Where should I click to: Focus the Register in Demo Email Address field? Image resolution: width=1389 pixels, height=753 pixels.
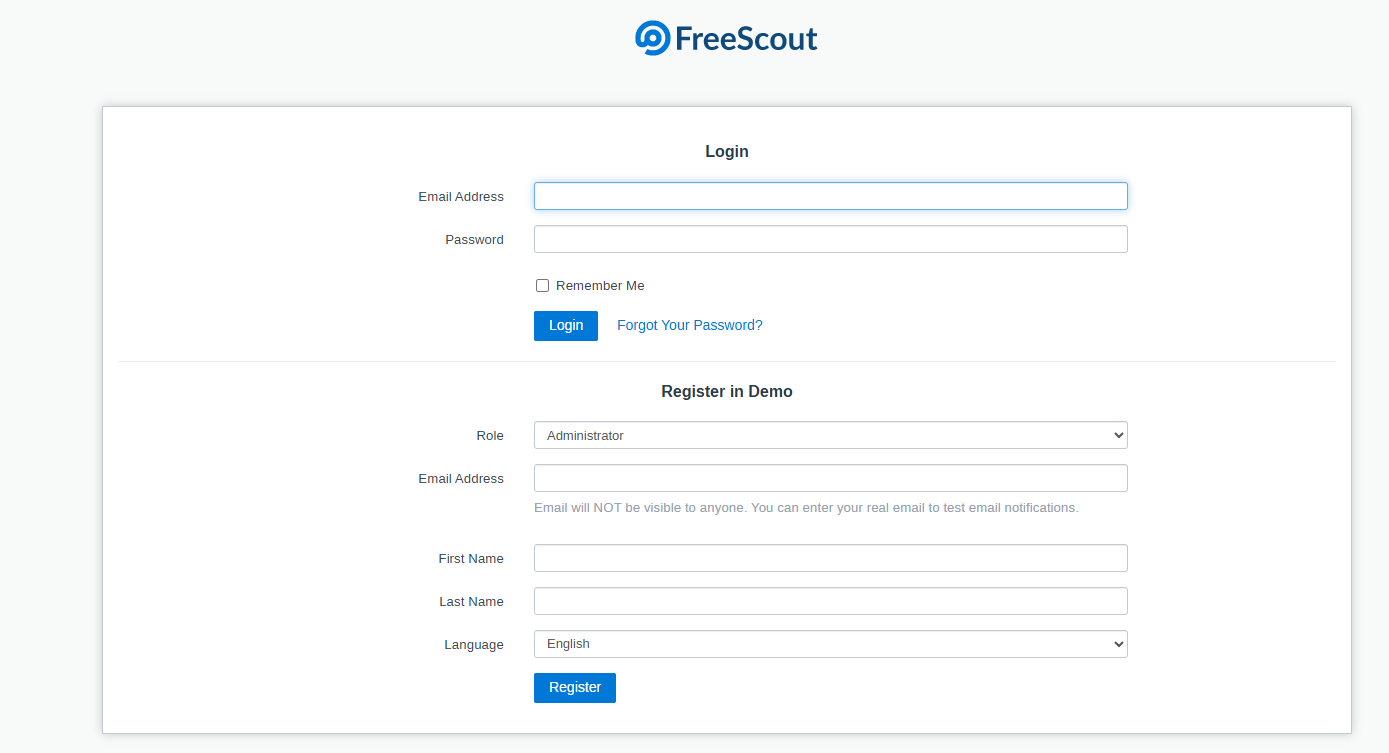(x=830, y=478)
